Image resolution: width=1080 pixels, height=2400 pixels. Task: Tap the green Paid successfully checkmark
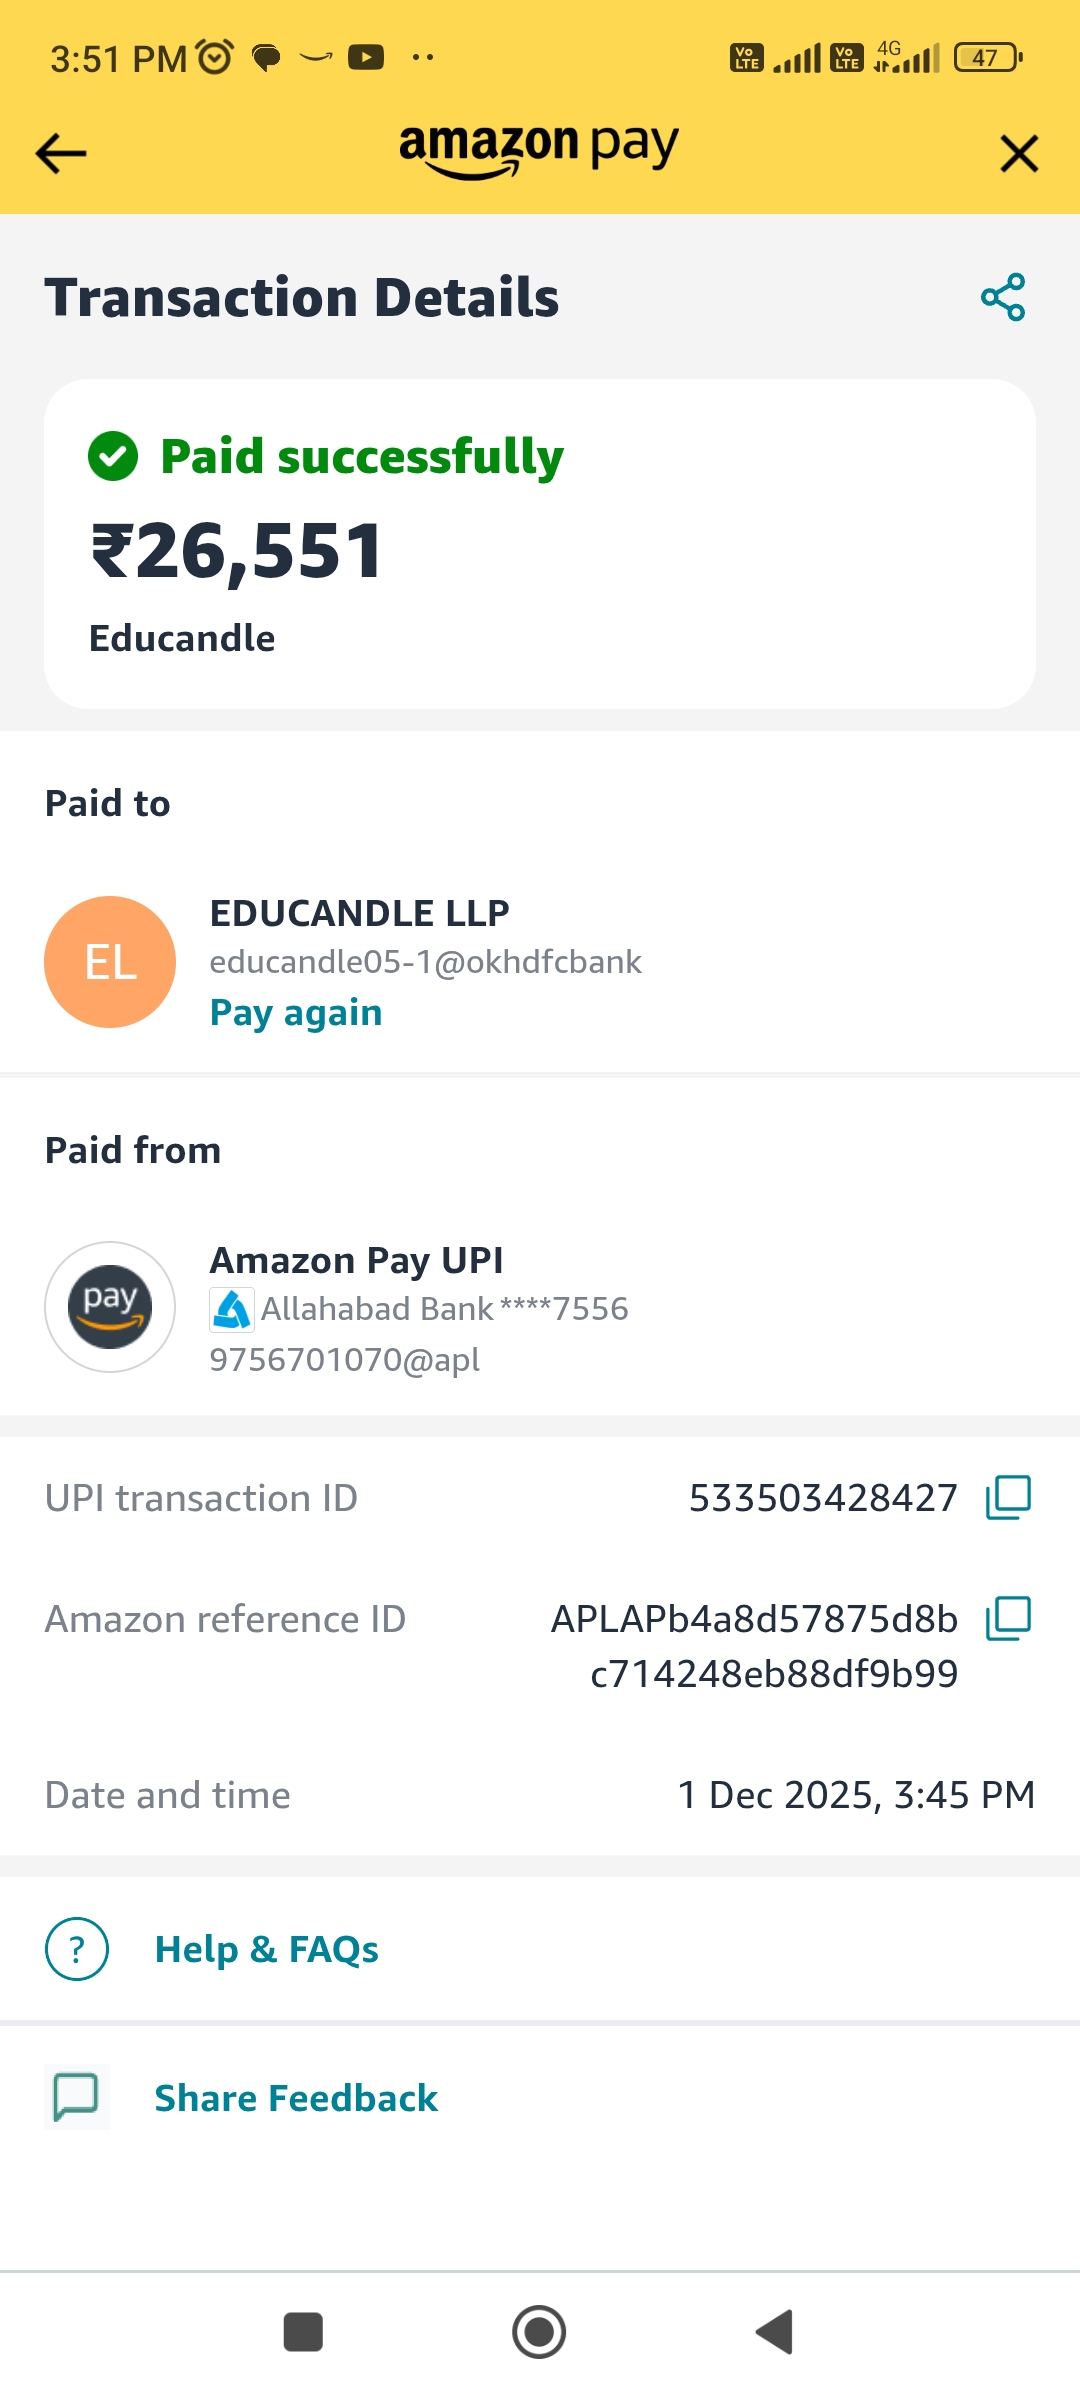click(x=113, y=457)
